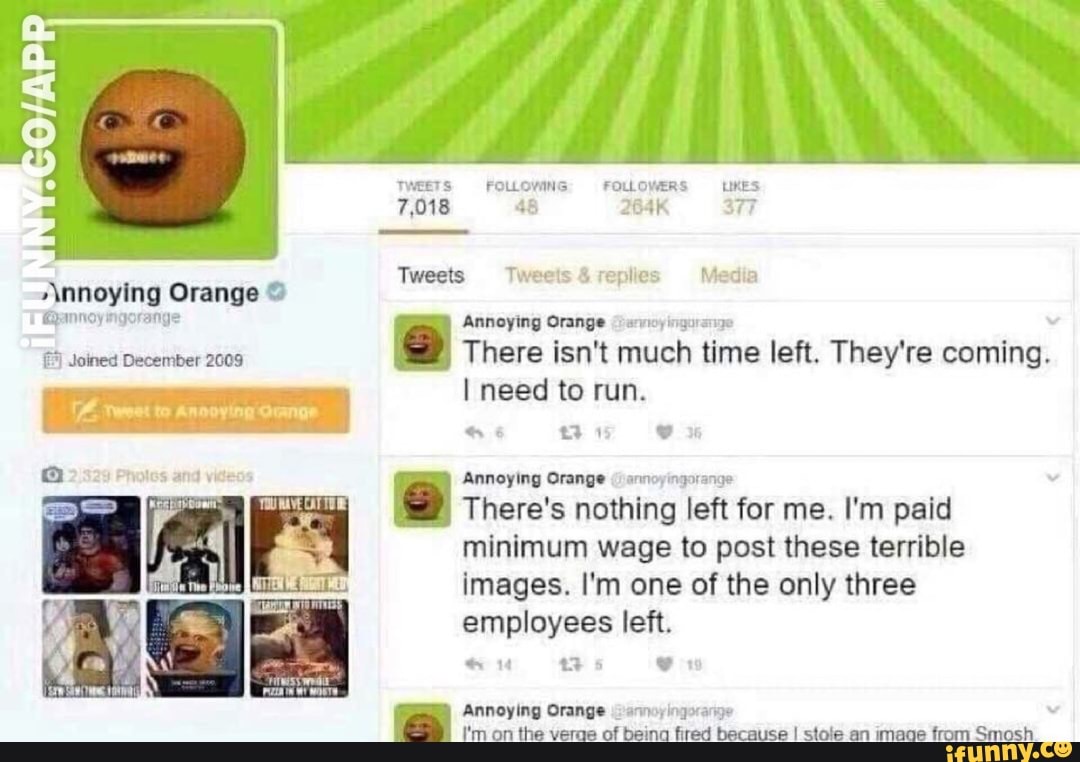The height and width of the screenshot is (762, 1080).
Task: Retweet the minimum wage tweet
Action: [x=570, y=664]
